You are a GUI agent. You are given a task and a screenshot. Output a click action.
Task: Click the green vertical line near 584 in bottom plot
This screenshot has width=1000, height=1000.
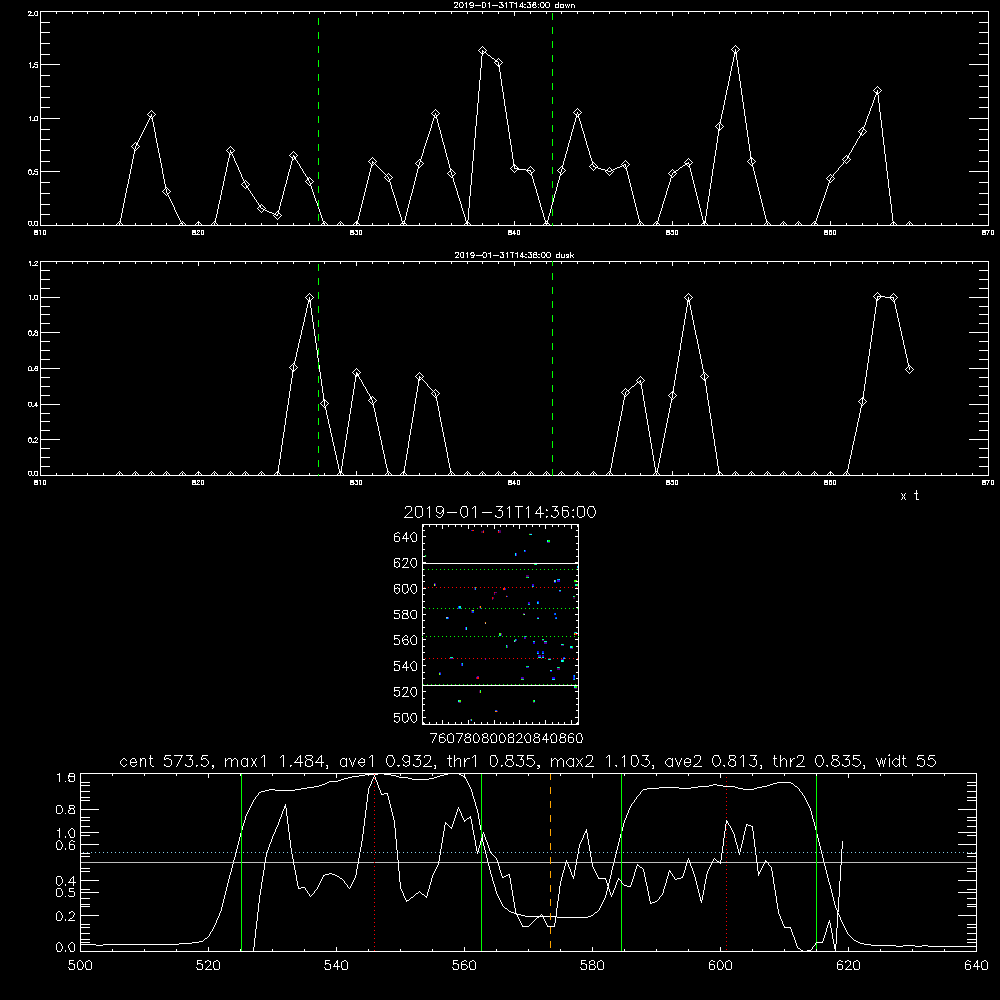click(x=621, y=862)
